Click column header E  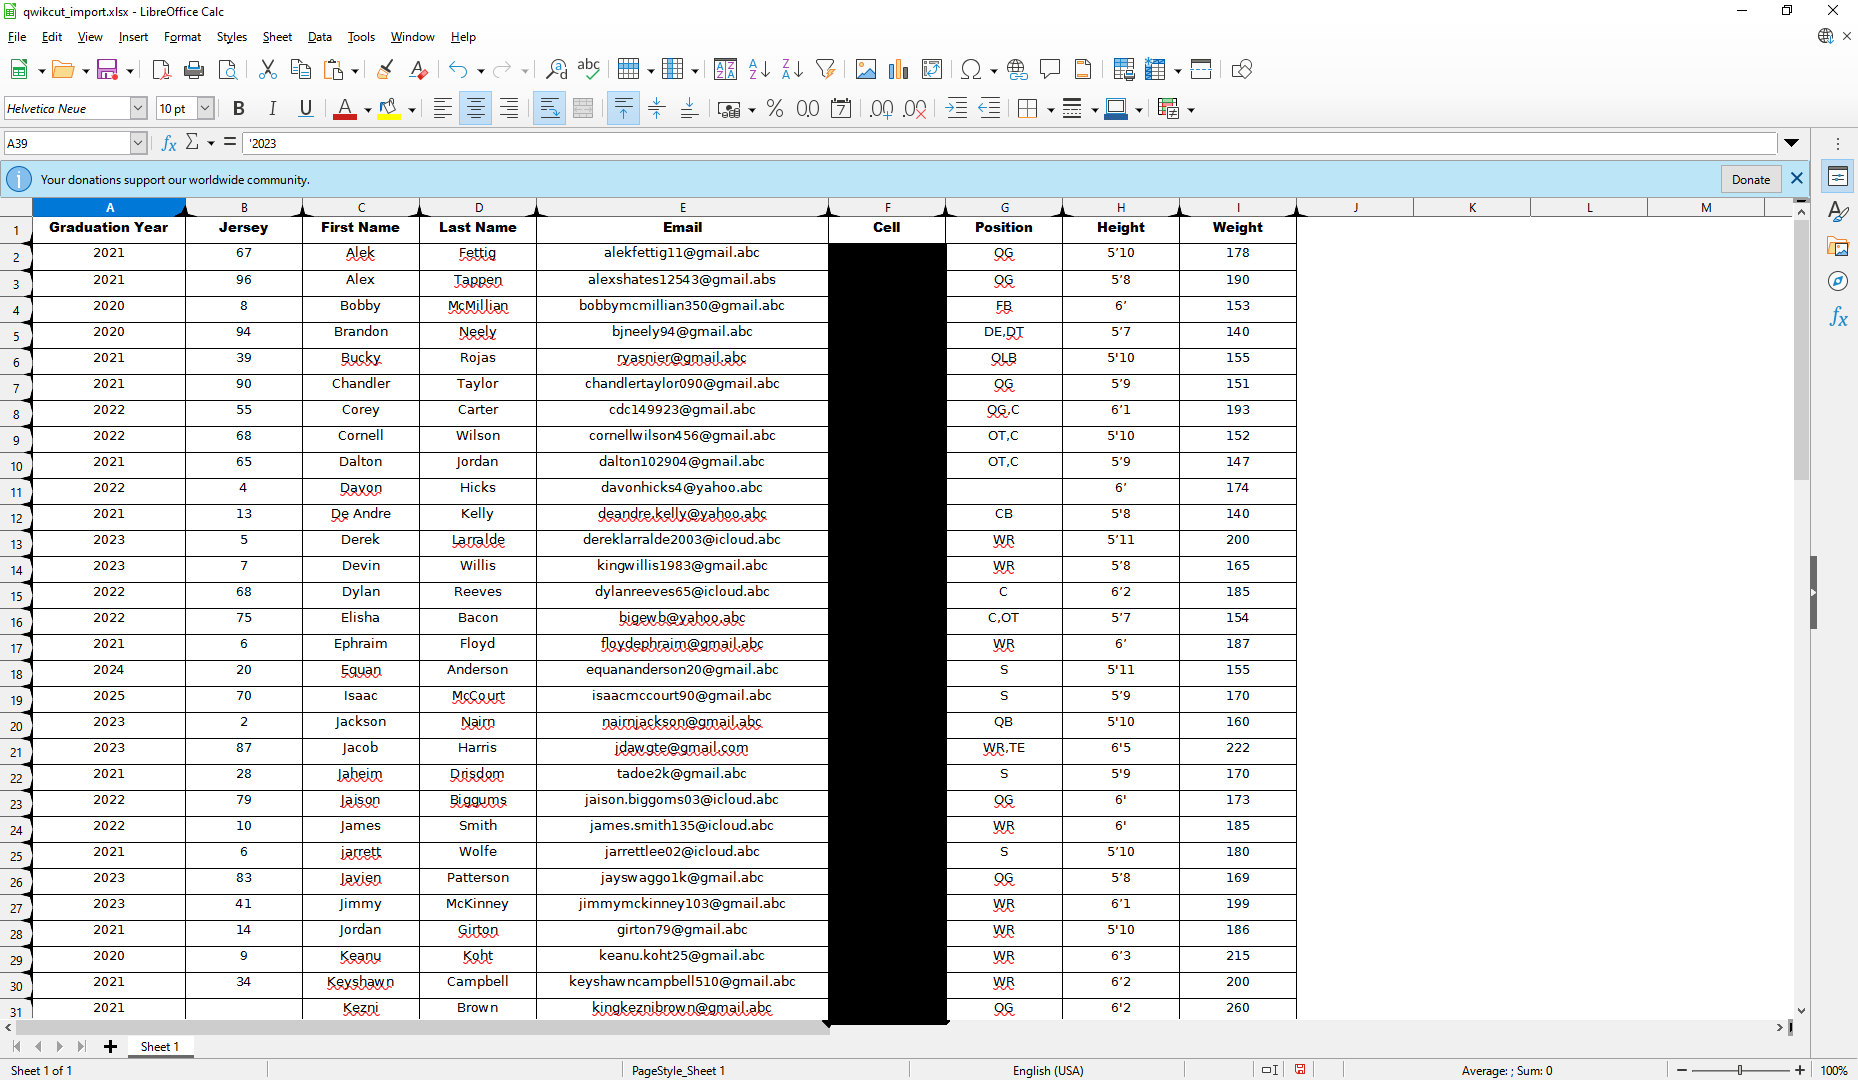point(683,208)
